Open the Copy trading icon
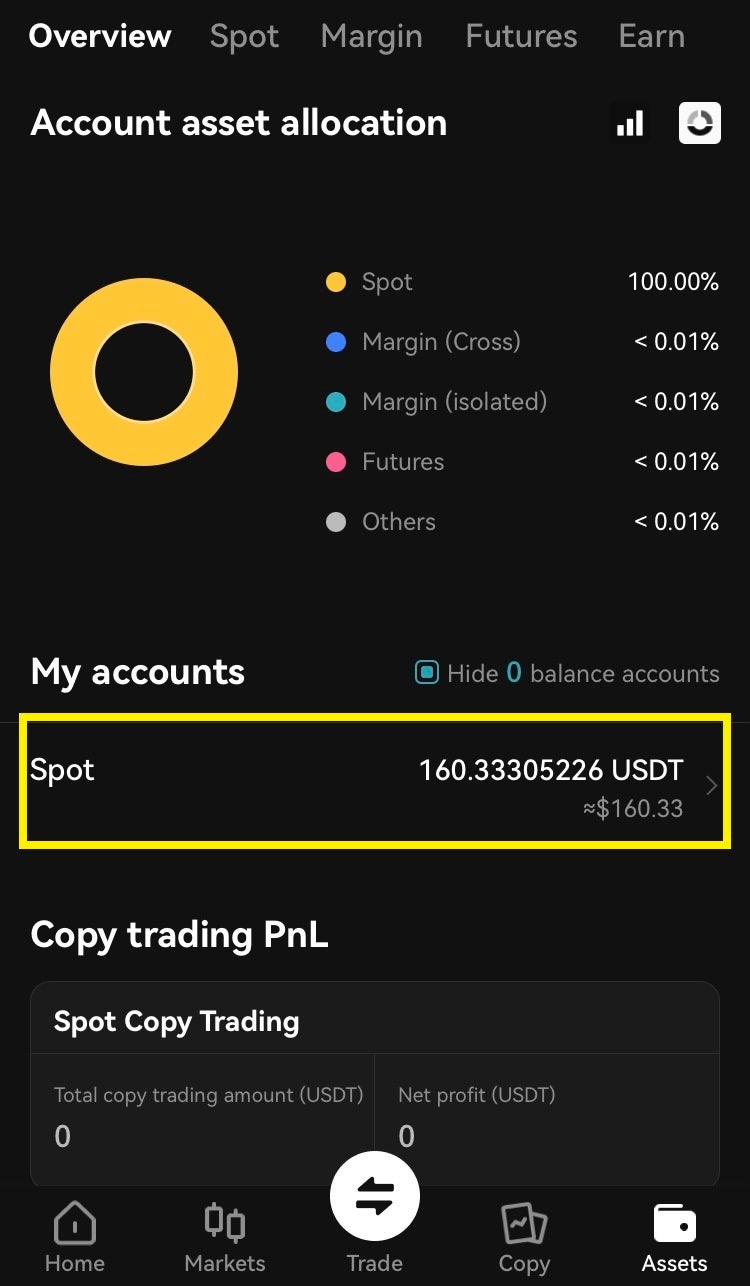 524,1223
